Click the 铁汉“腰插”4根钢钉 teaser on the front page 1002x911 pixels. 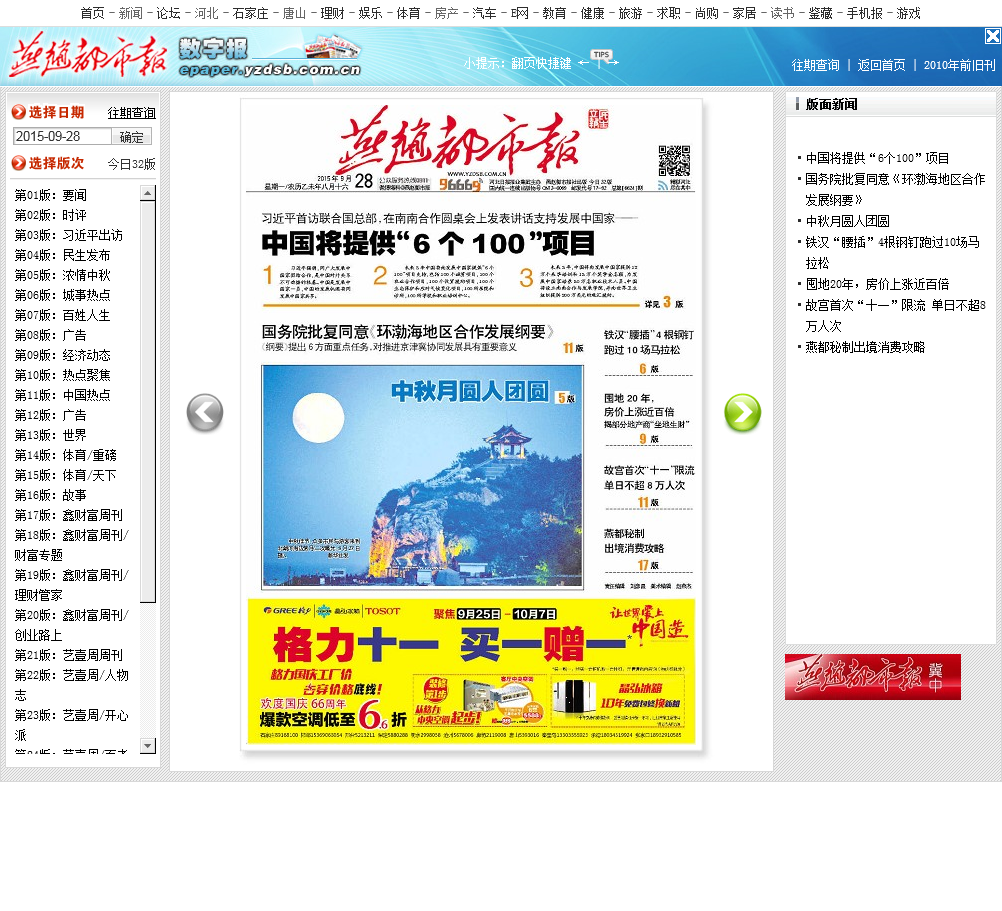click(649, 342)
